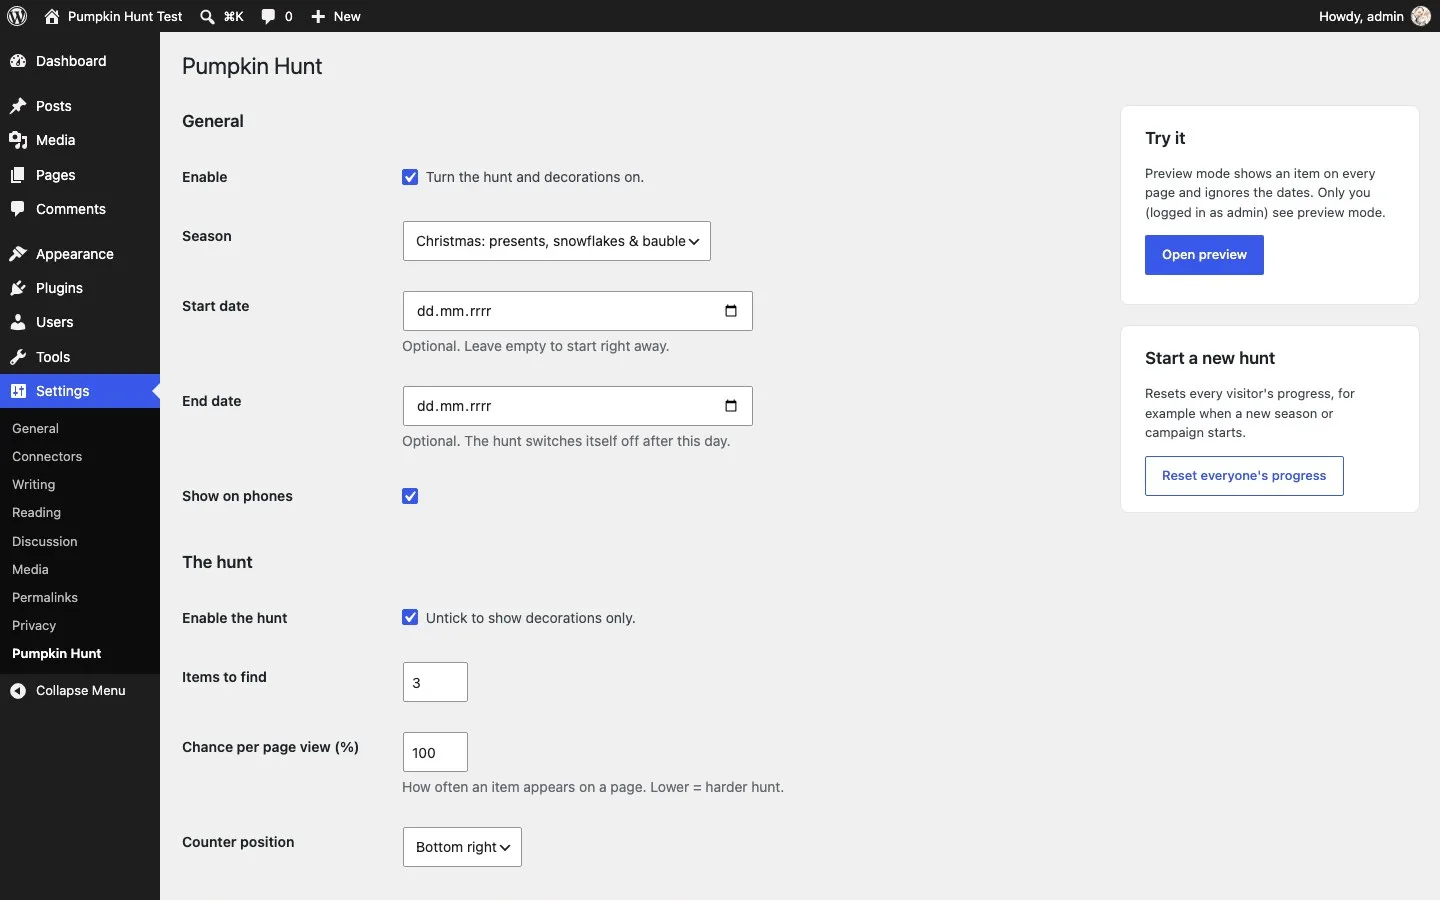Open the Start date calendar picker icon
Viewport: 1440px width, 900px height.
(731, 311)
